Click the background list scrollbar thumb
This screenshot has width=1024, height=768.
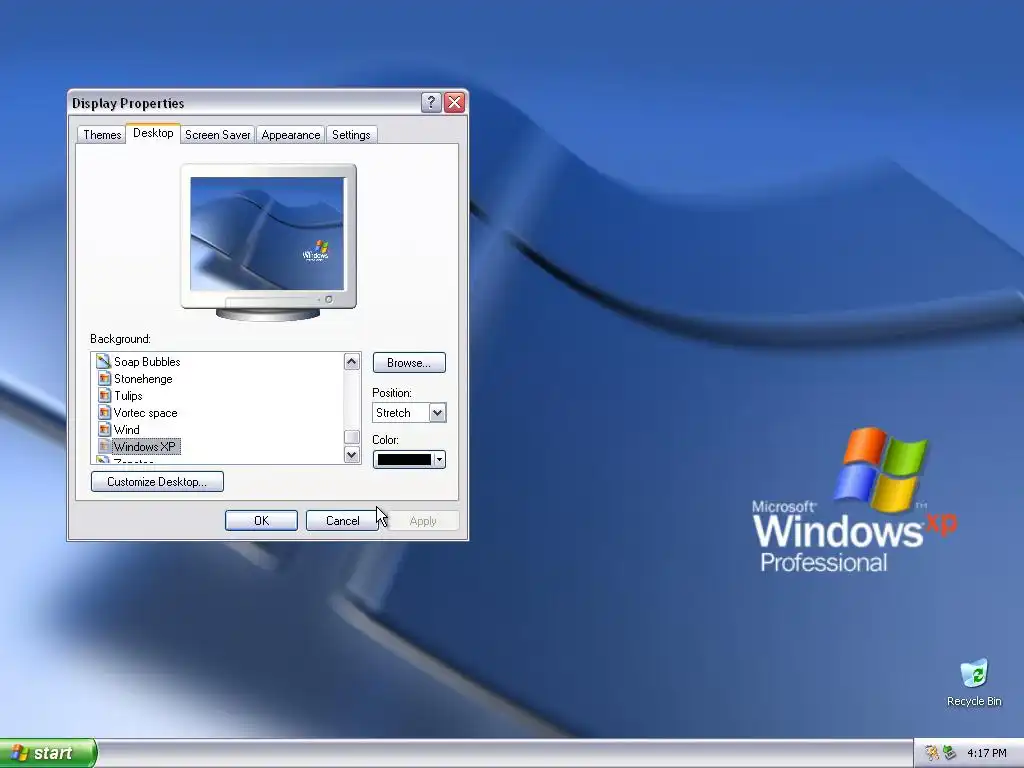(x=352, y=437)
